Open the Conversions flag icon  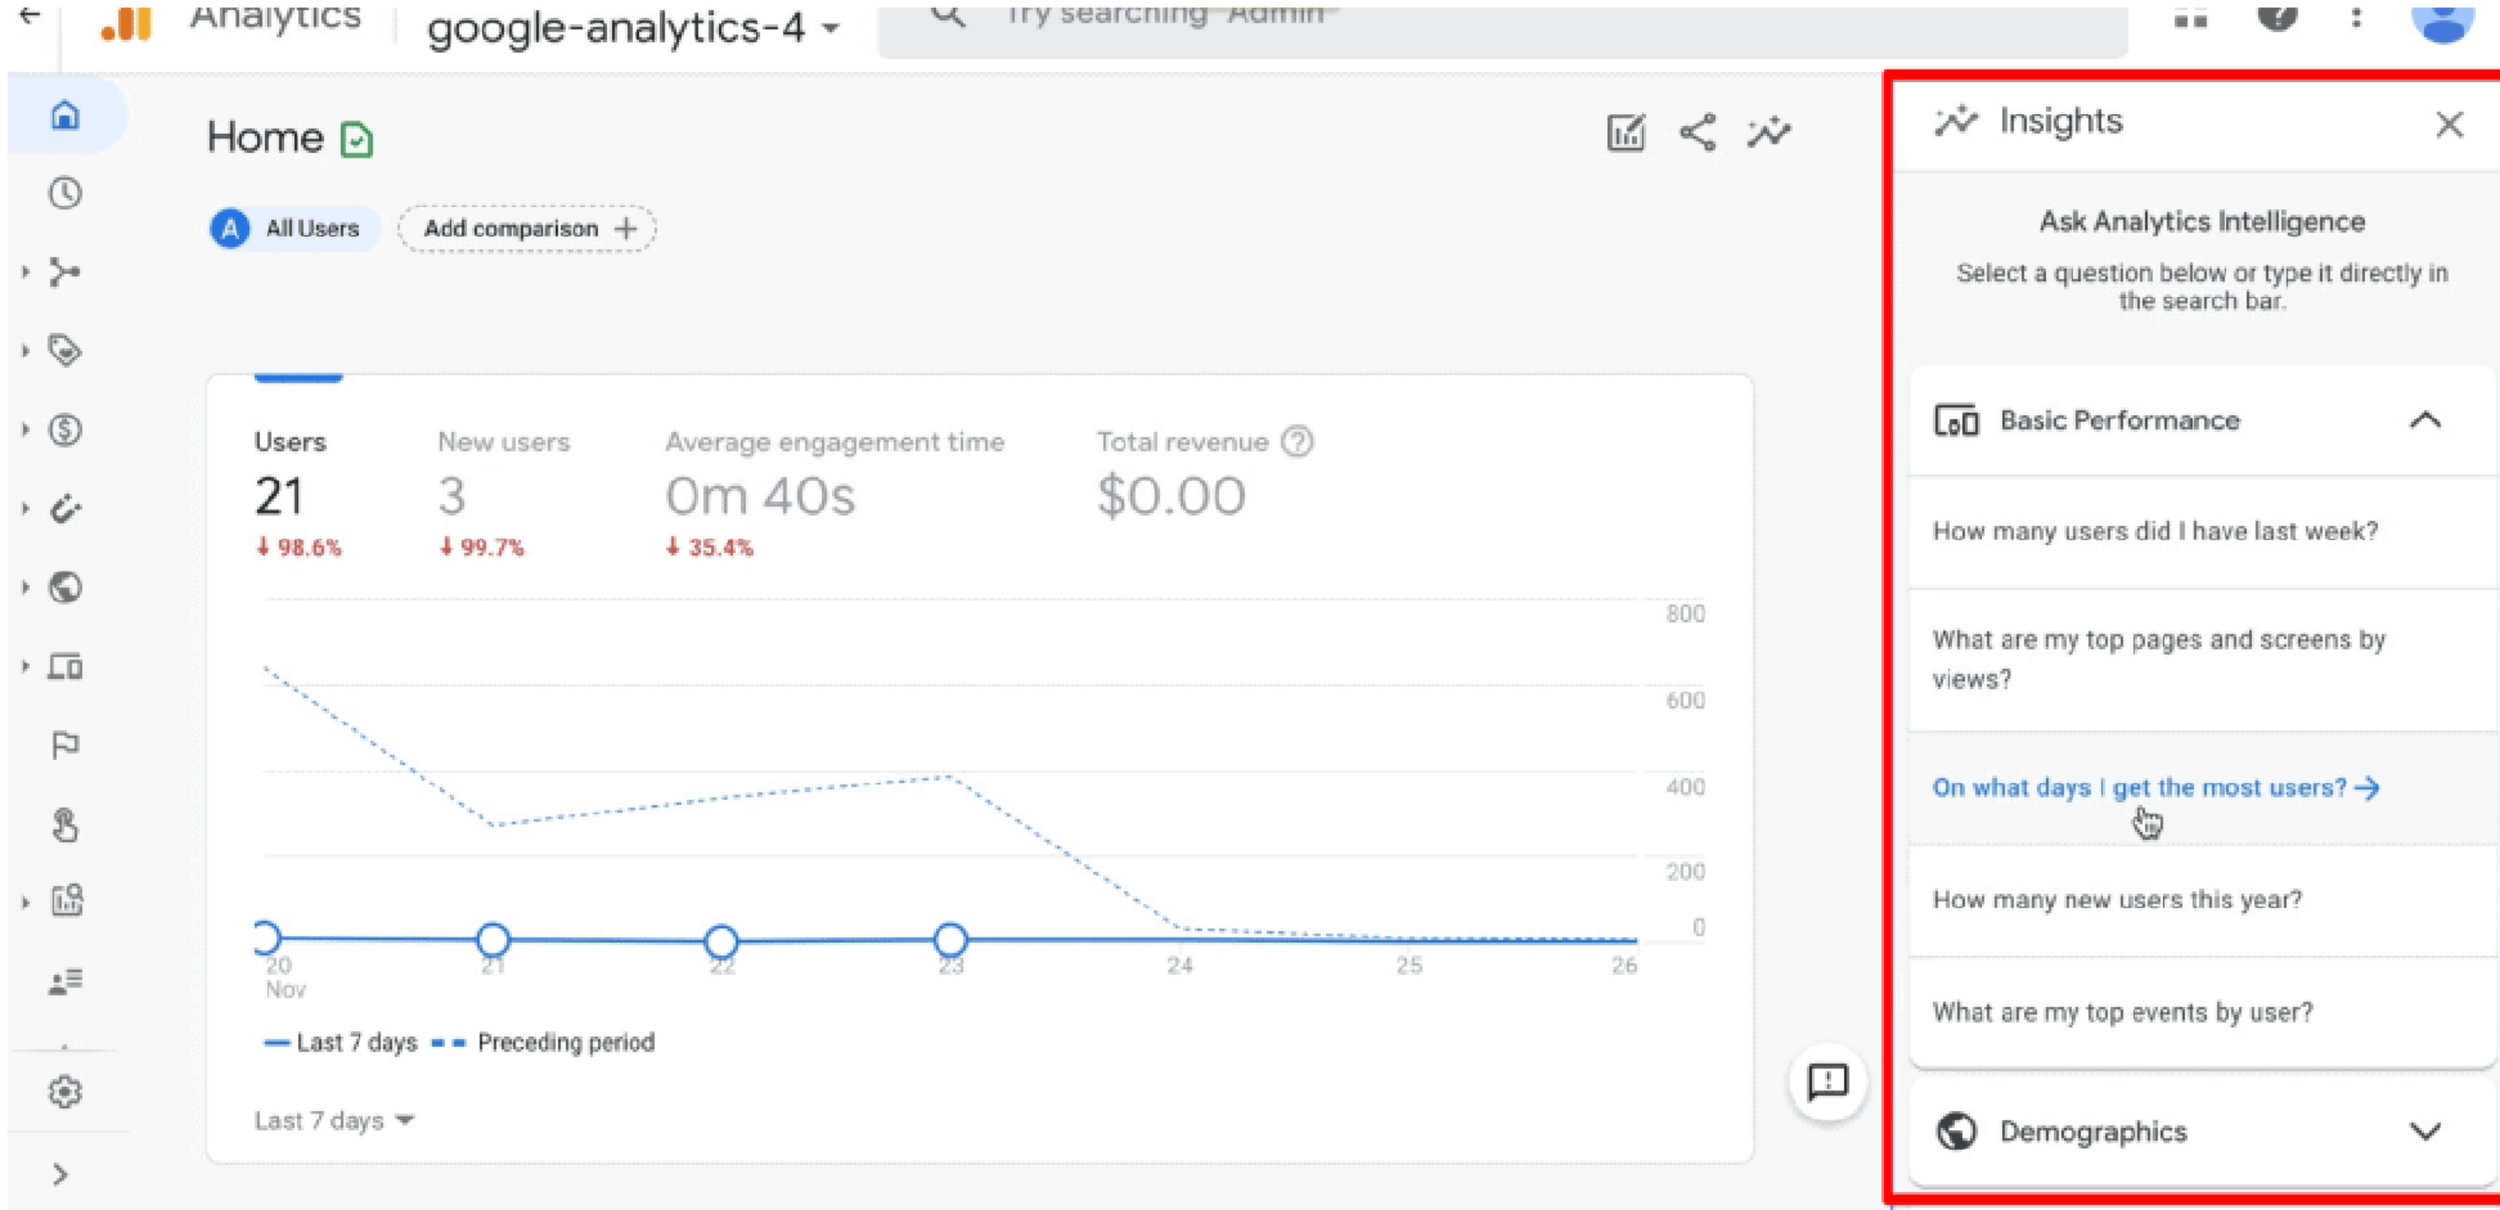pos(65,745)
